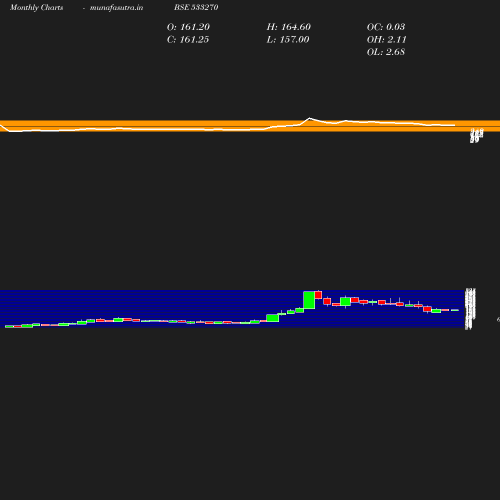This screenshot has width=500, height=500.
Task: Open the munafasutra.in site label
Action: [116, 7]
